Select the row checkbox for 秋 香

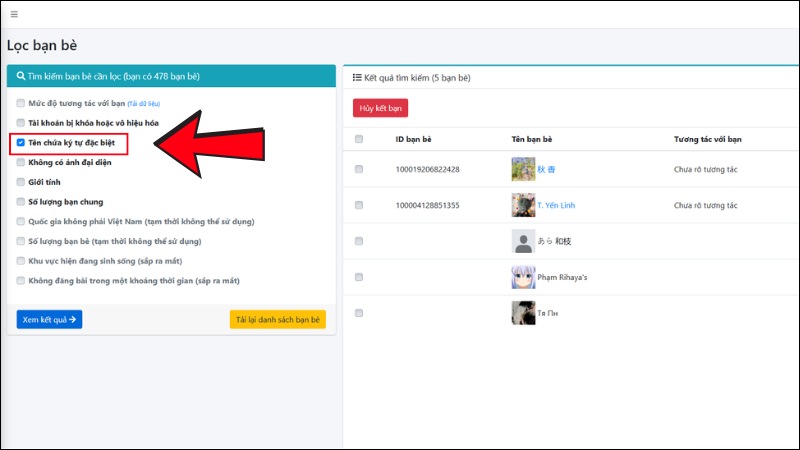click(x=359, y=170)
